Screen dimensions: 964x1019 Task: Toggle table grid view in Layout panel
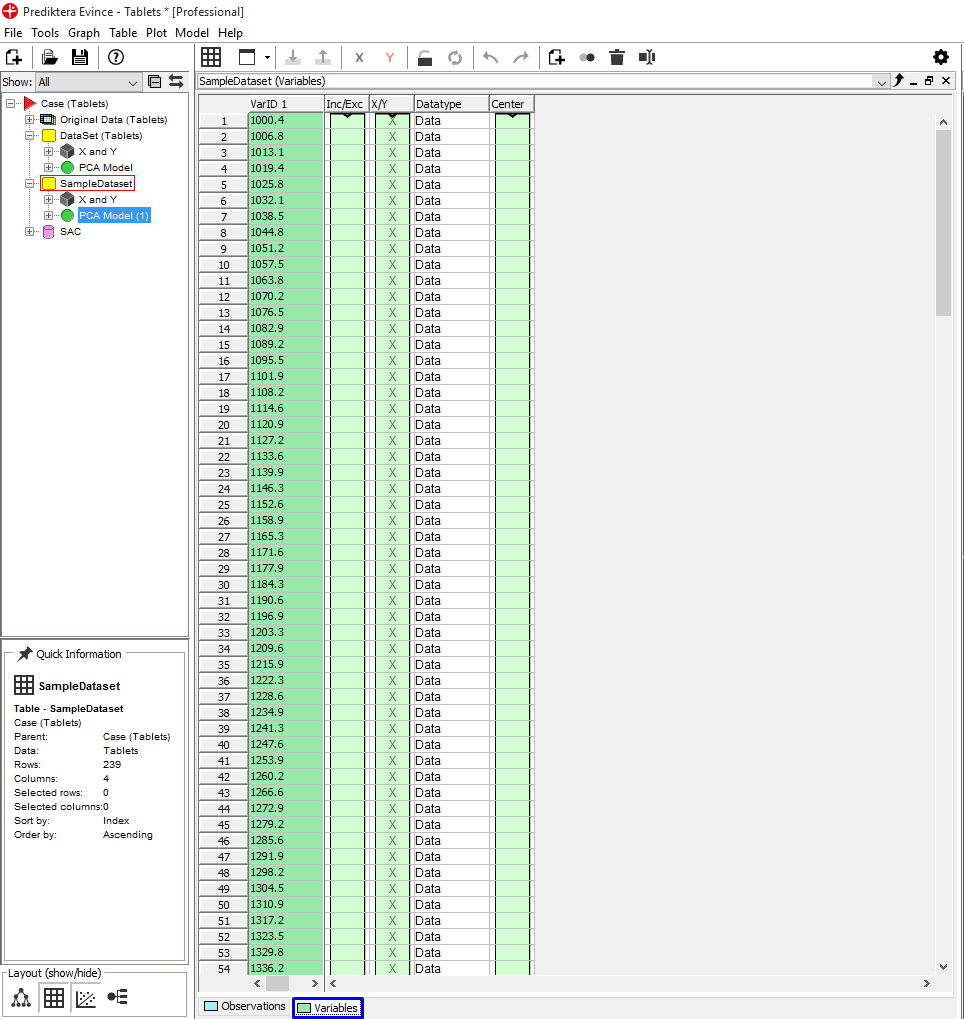54,997
